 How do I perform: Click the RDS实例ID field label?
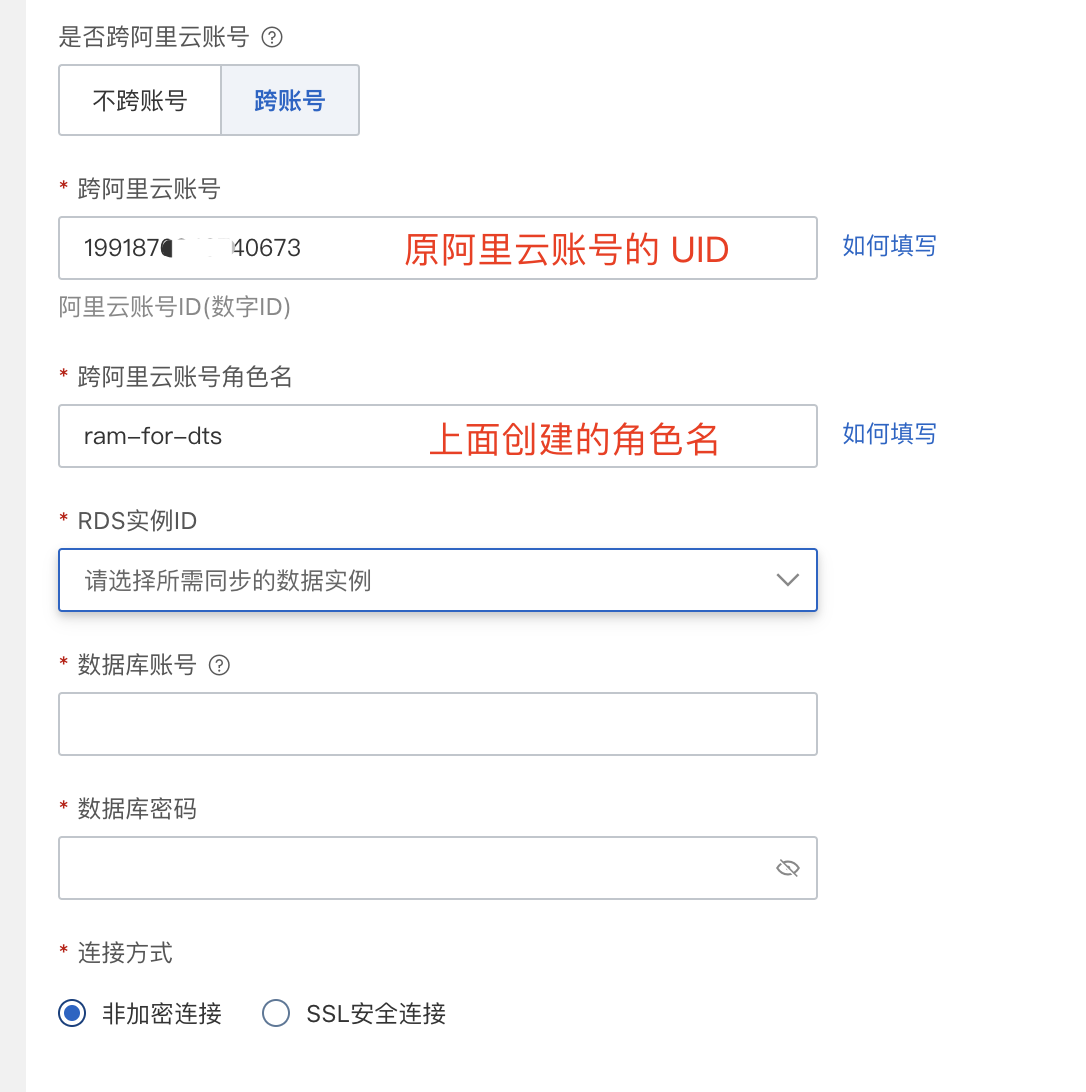pos(137,521)
